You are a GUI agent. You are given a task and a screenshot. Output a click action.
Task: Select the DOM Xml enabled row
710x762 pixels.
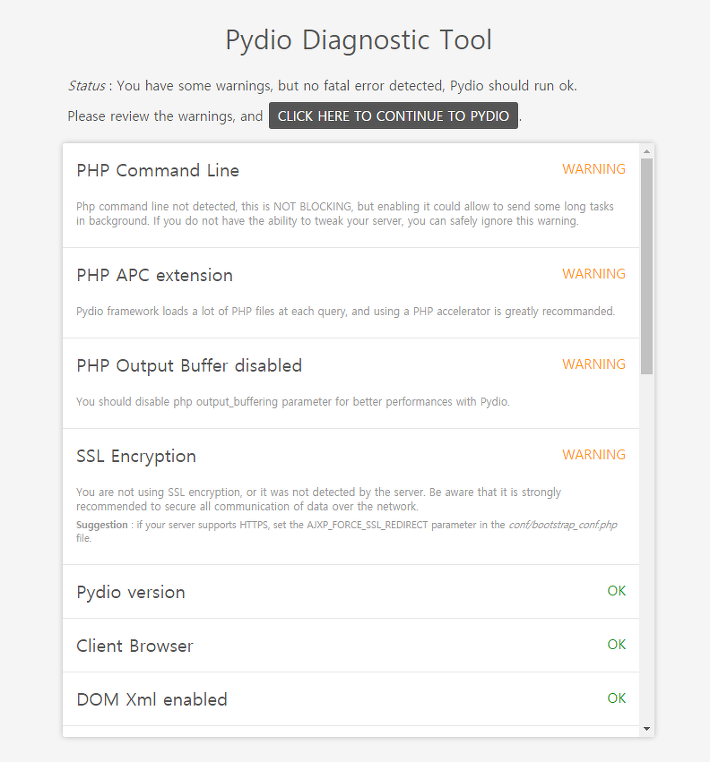pos(351,699)
